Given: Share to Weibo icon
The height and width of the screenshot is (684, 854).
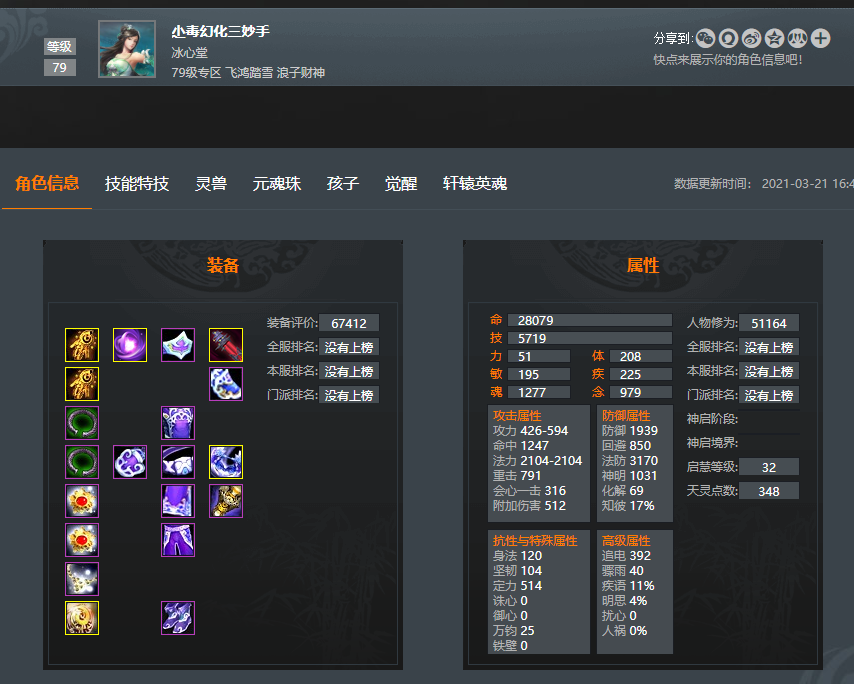Looking at the screenshot, I should point(751,38).
